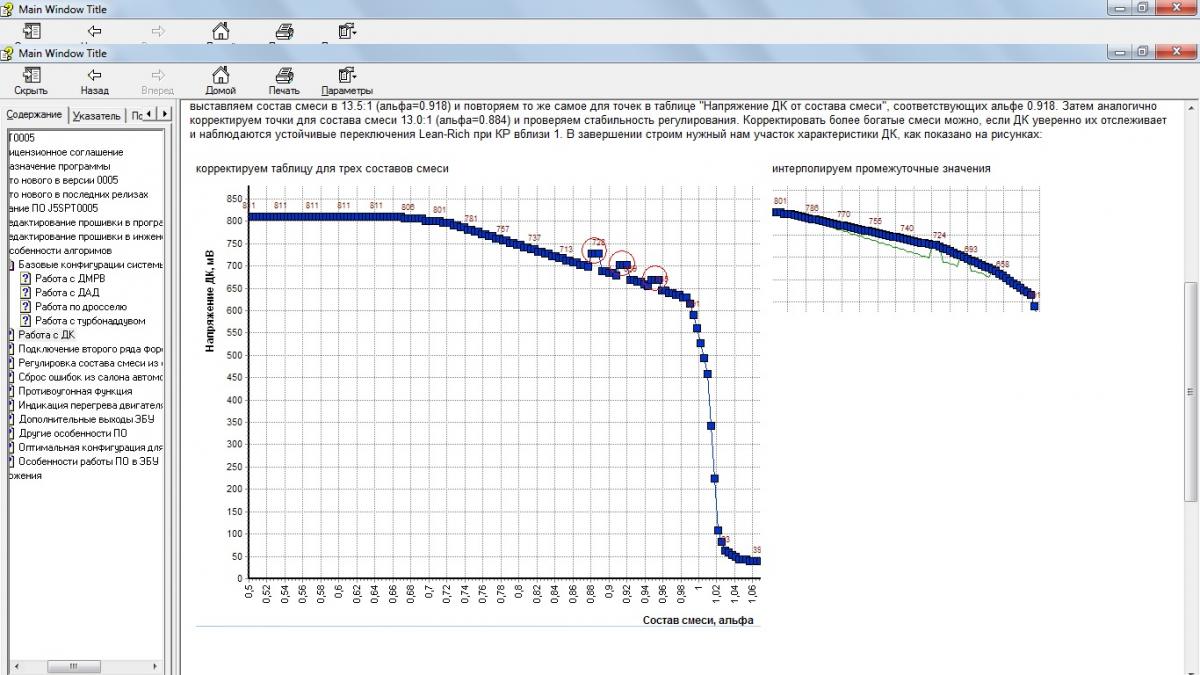Click the back arrow in the back window toolbar
This screenshot has width=1200, height=675.
pyautogui.click(x=95, y=33)
